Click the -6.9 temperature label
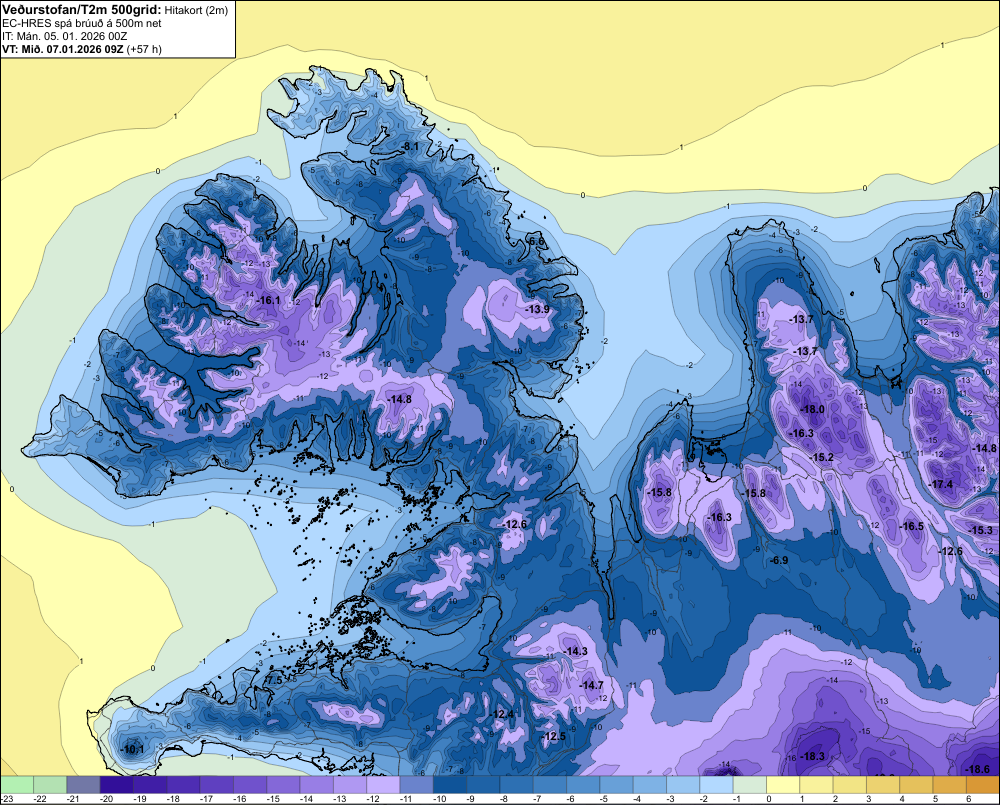The width and height of the screenshot is (1000, 805). [779, 560]
